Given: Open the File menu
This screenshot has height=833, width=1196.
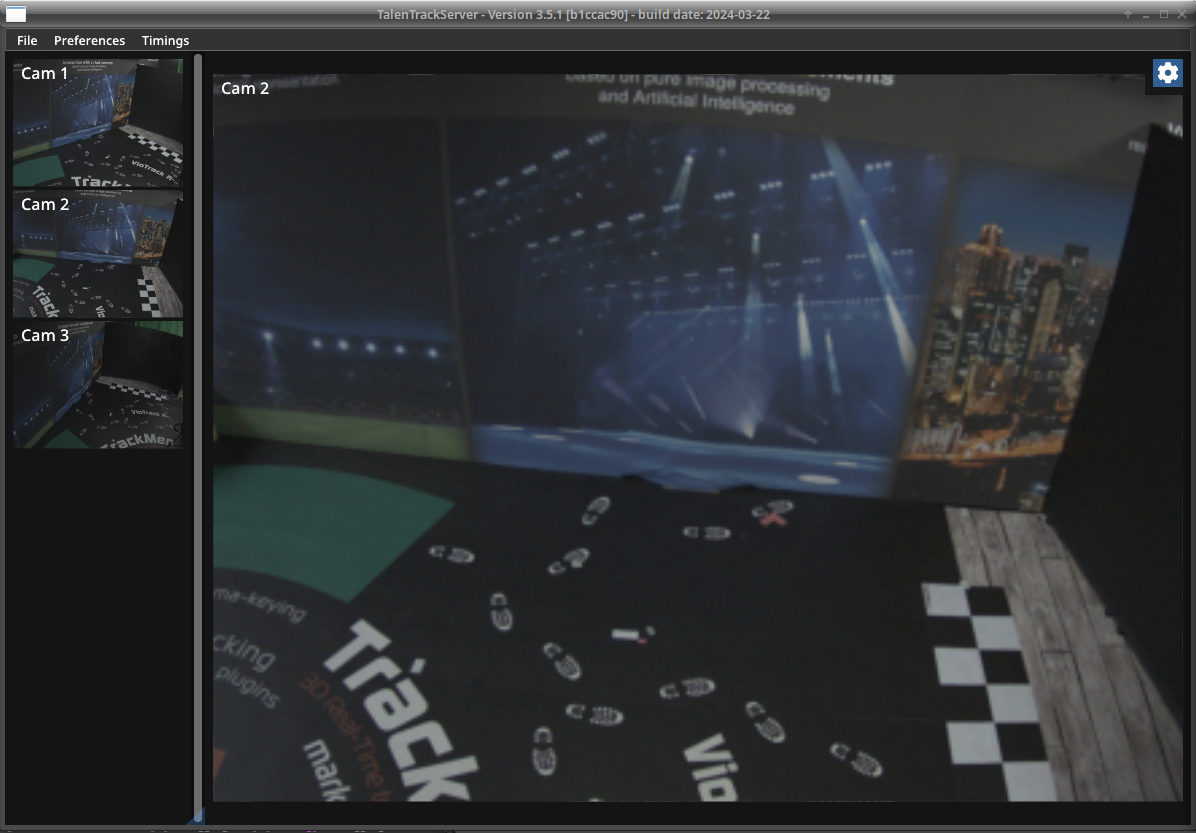Looking at the screenshot, I should 27,41.
